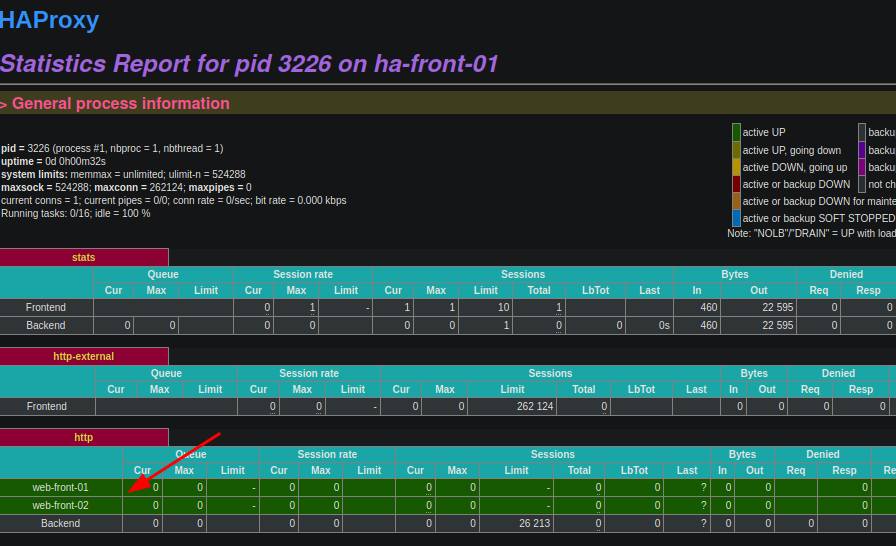896x546 pixels.
Task: Select the web-front-02 server name cell
Action: pyautogui.click(x=60, y=506)
